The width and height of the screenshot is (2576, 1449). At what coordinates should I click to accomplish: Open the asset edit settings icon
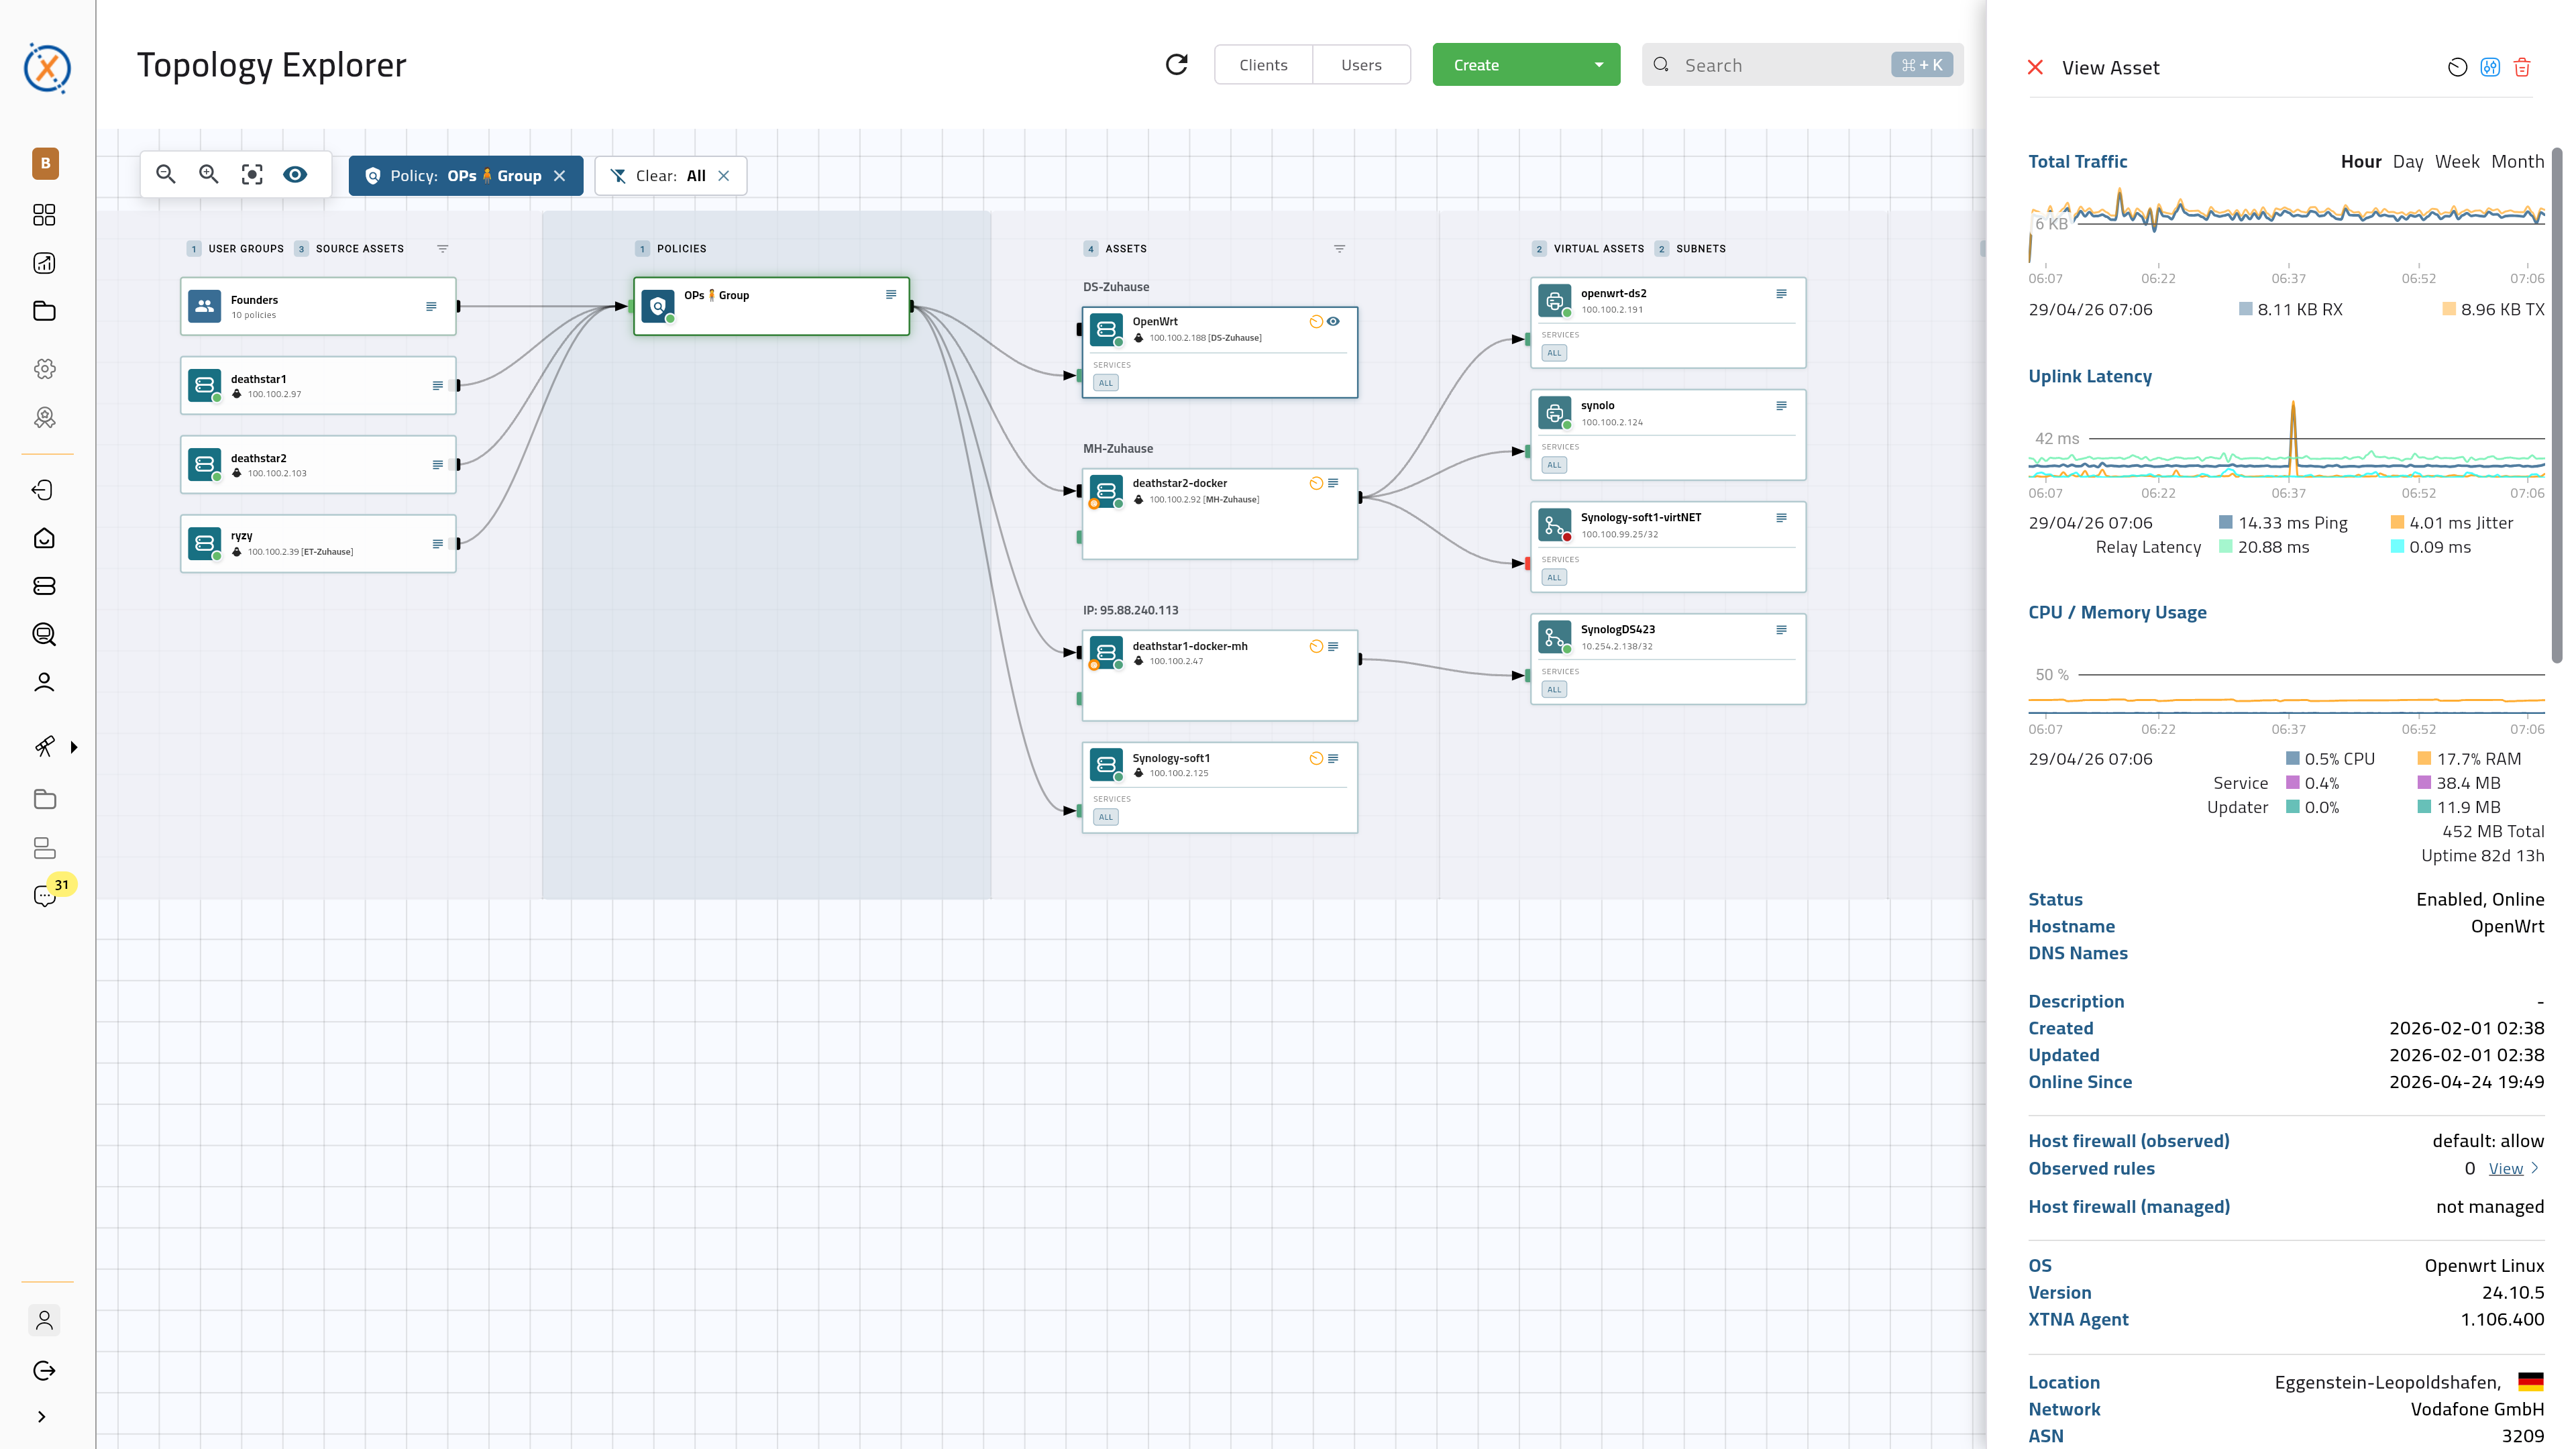2489,67
